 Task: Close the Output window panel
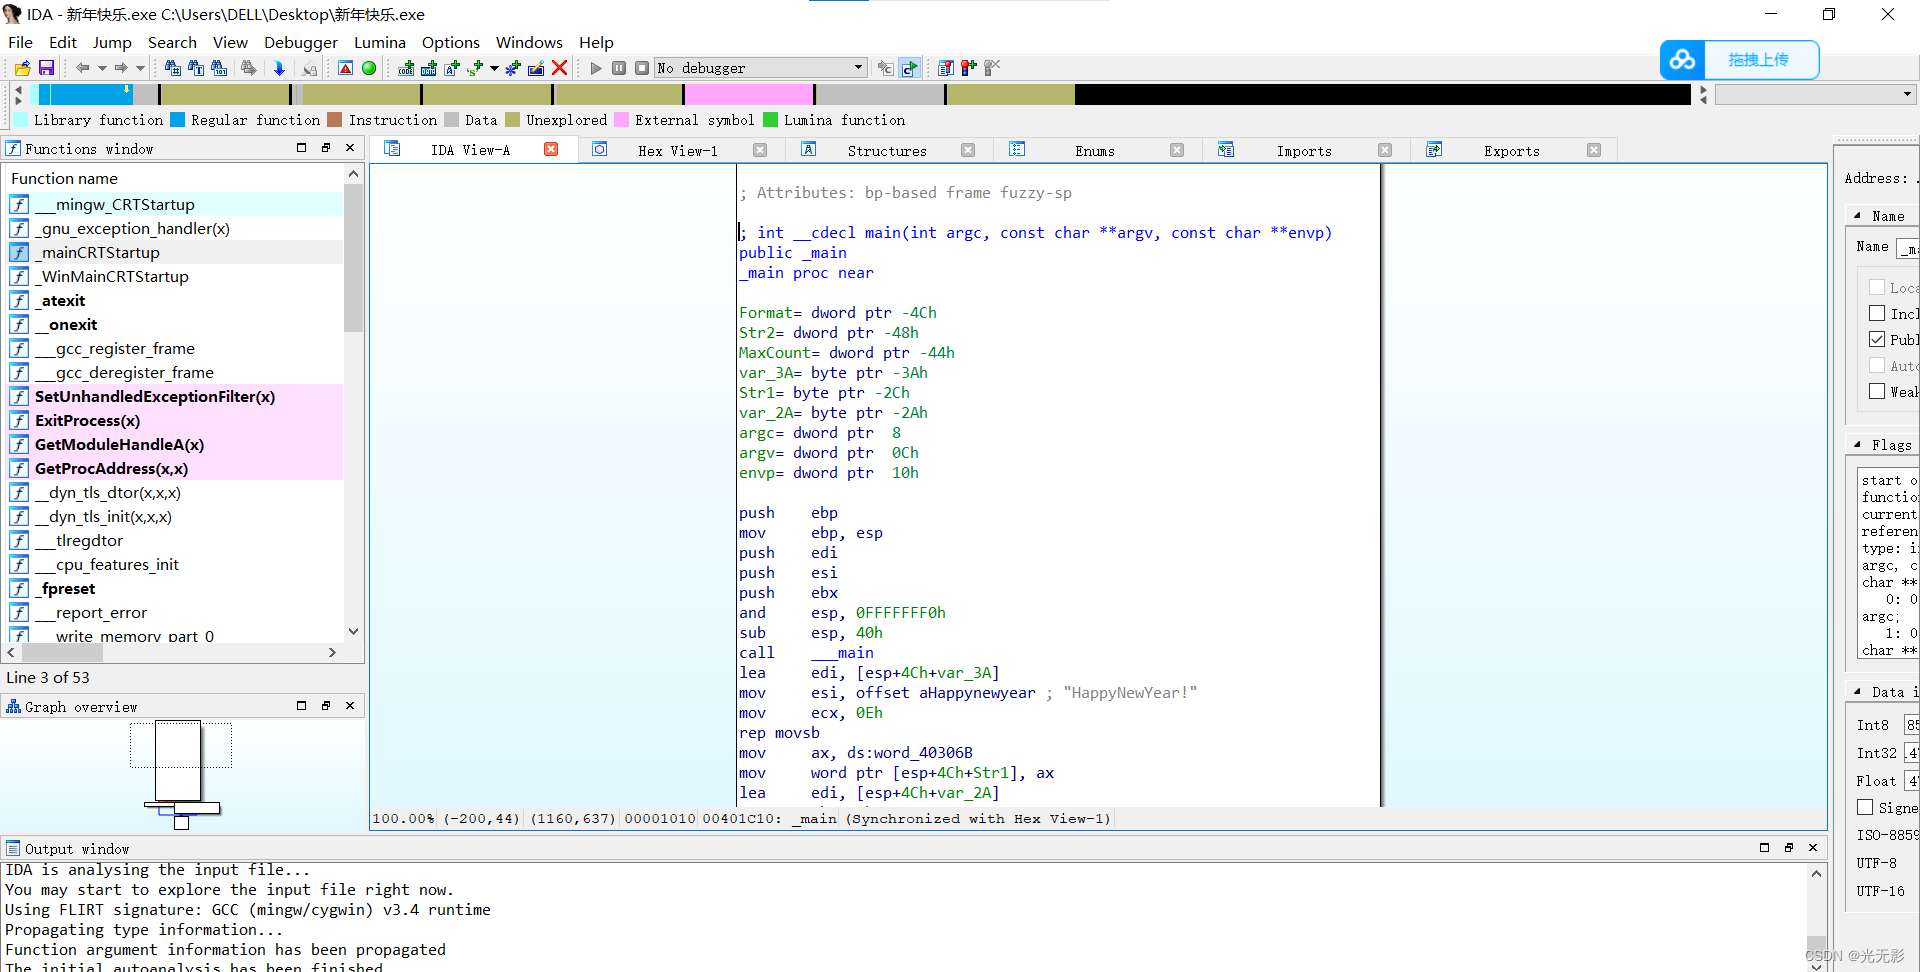pos(1813,847)
